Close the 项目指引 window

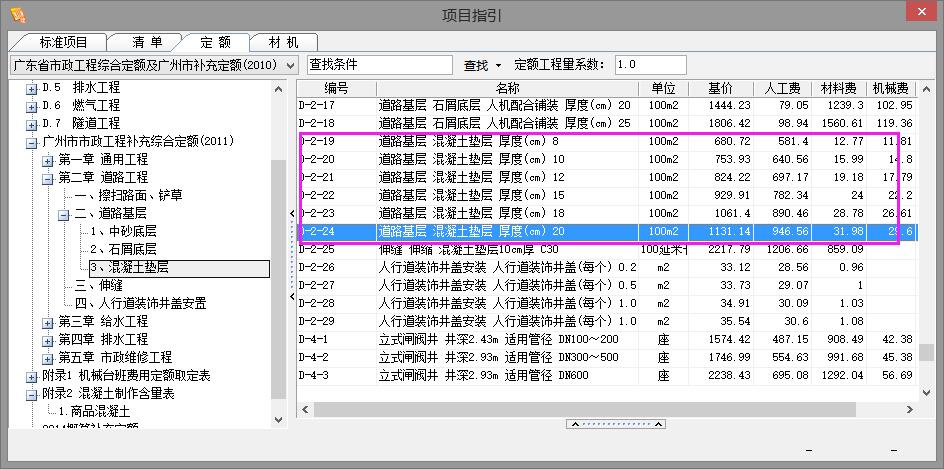click(x=922, y=12)
